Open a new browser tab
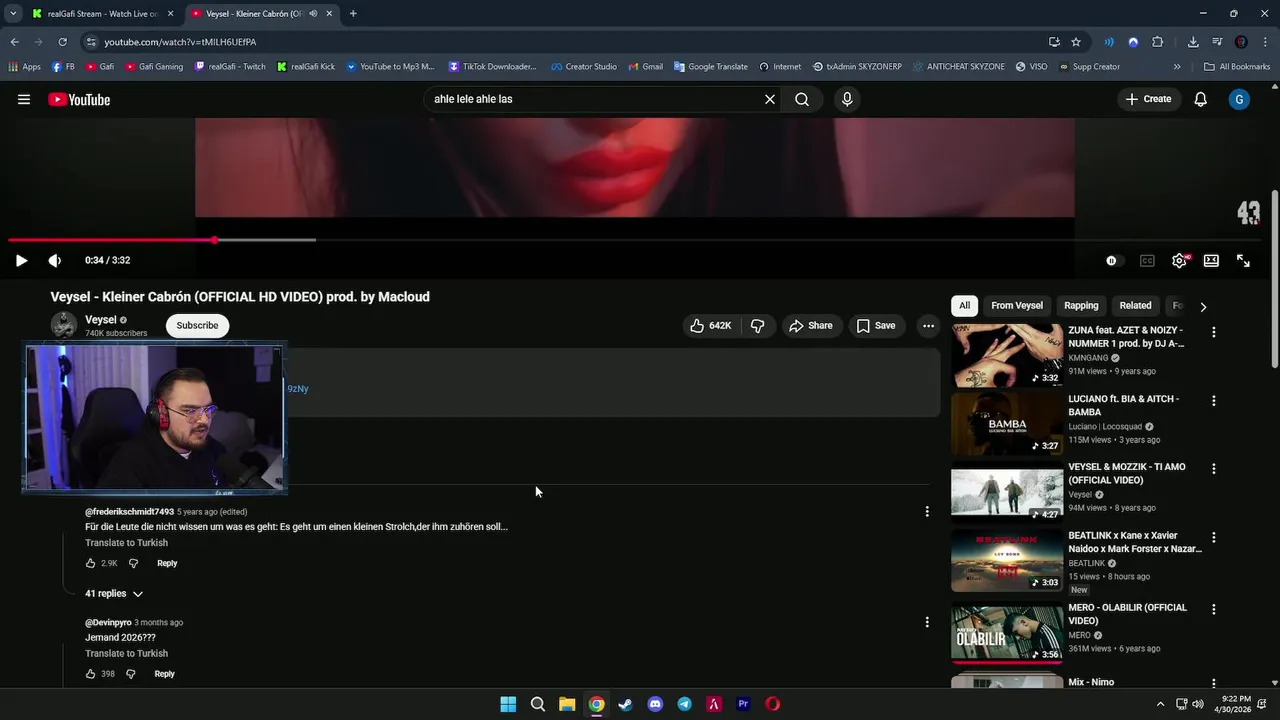This screenshot has height=720, width=1280. point(353,14)
